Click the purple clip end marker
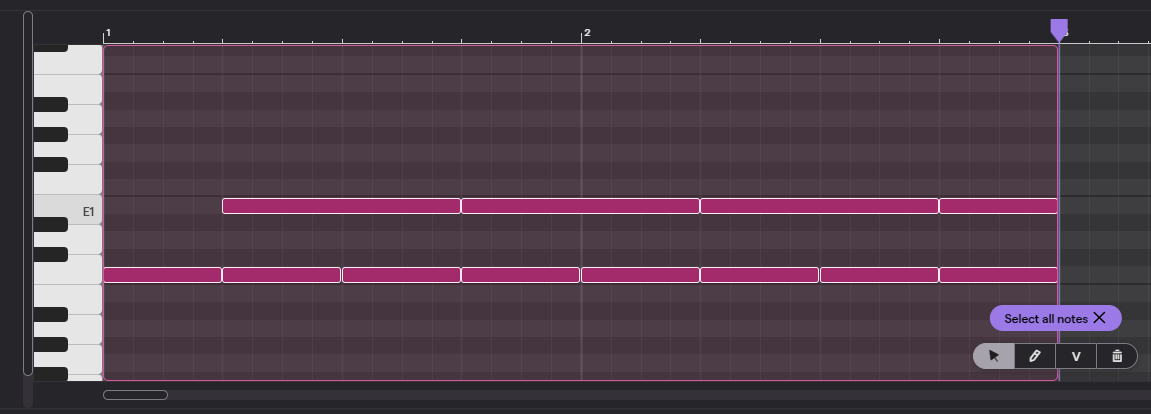 click(1059, 29)
